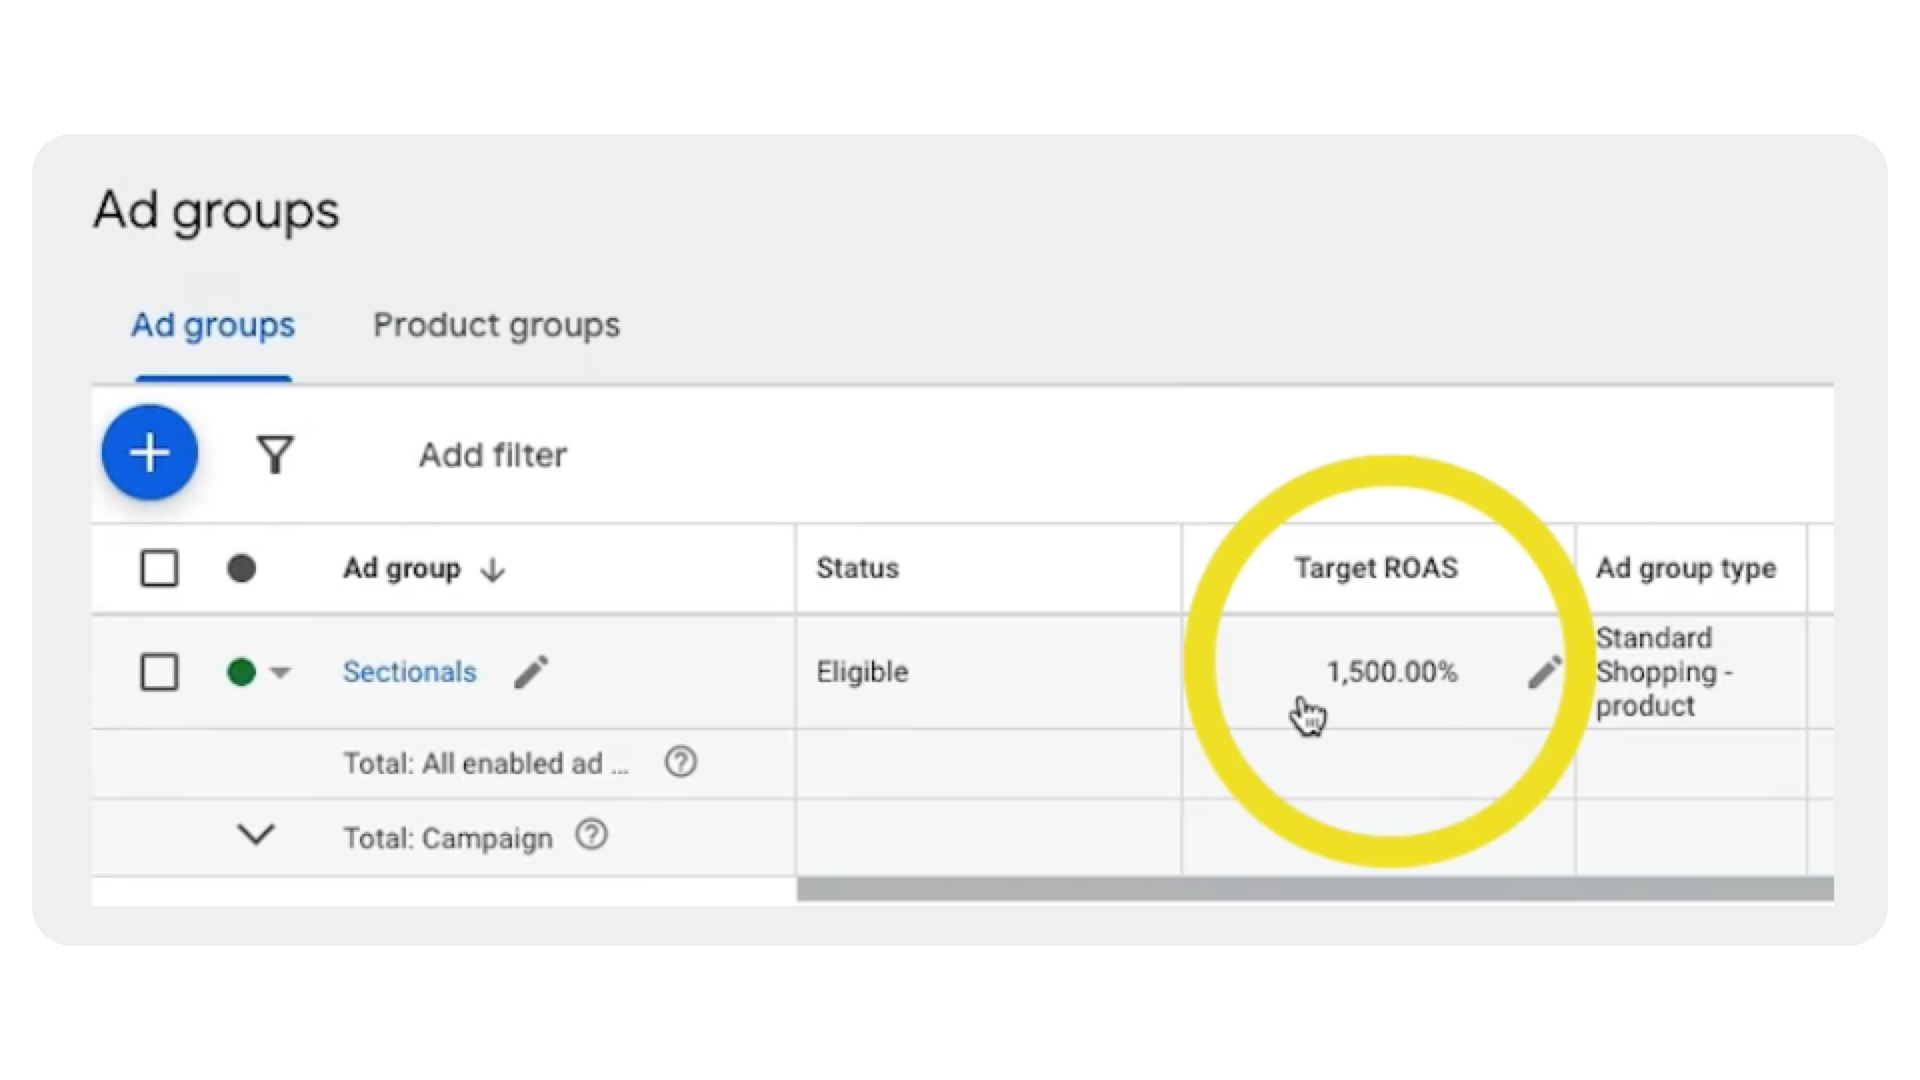Click the blue plus create button
Viewport: 1920px width, 1080px height.
pyautogui.click(x=150, y=453)
